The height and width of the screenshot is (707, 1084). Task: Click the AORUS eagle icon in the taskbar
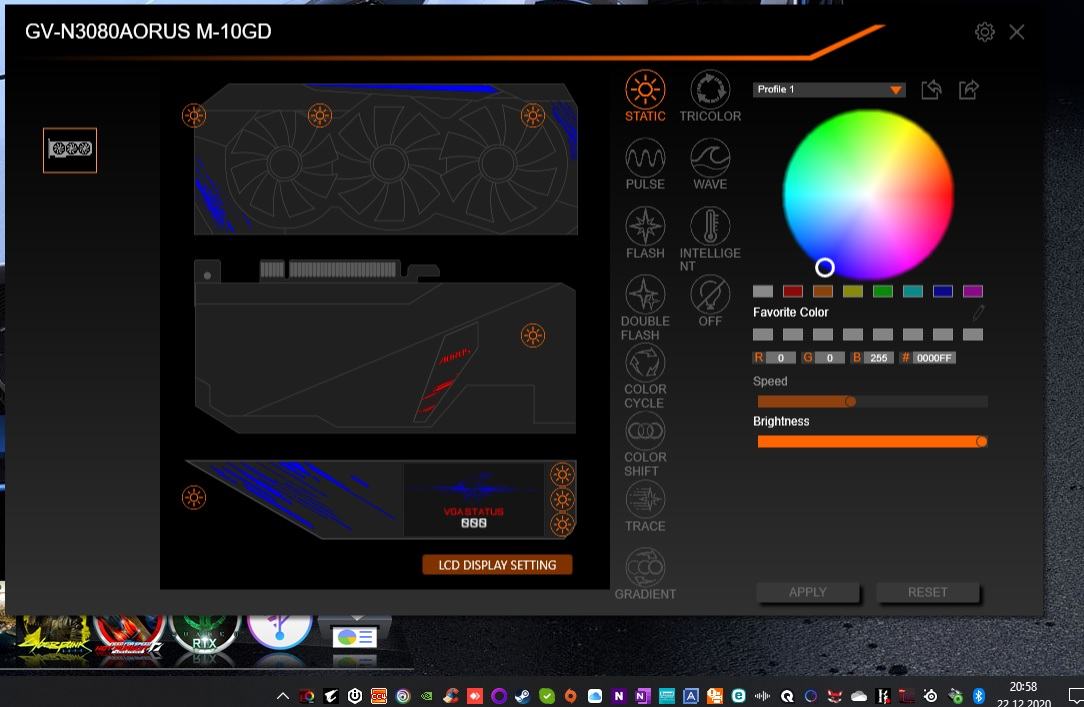[x=331, y=696]
